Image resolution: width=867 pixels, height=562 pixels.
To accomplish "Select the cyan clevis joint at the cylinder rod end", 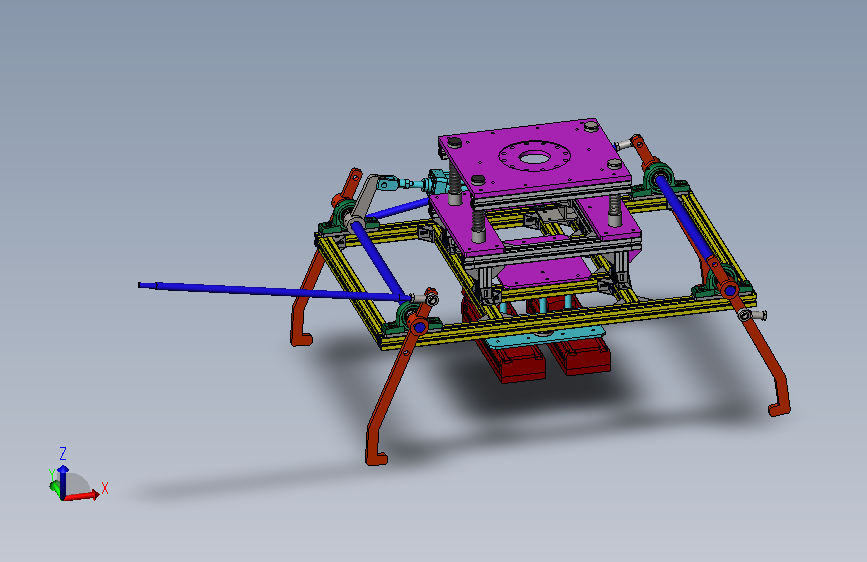I will pyautogui.click(x=388, y=183).
